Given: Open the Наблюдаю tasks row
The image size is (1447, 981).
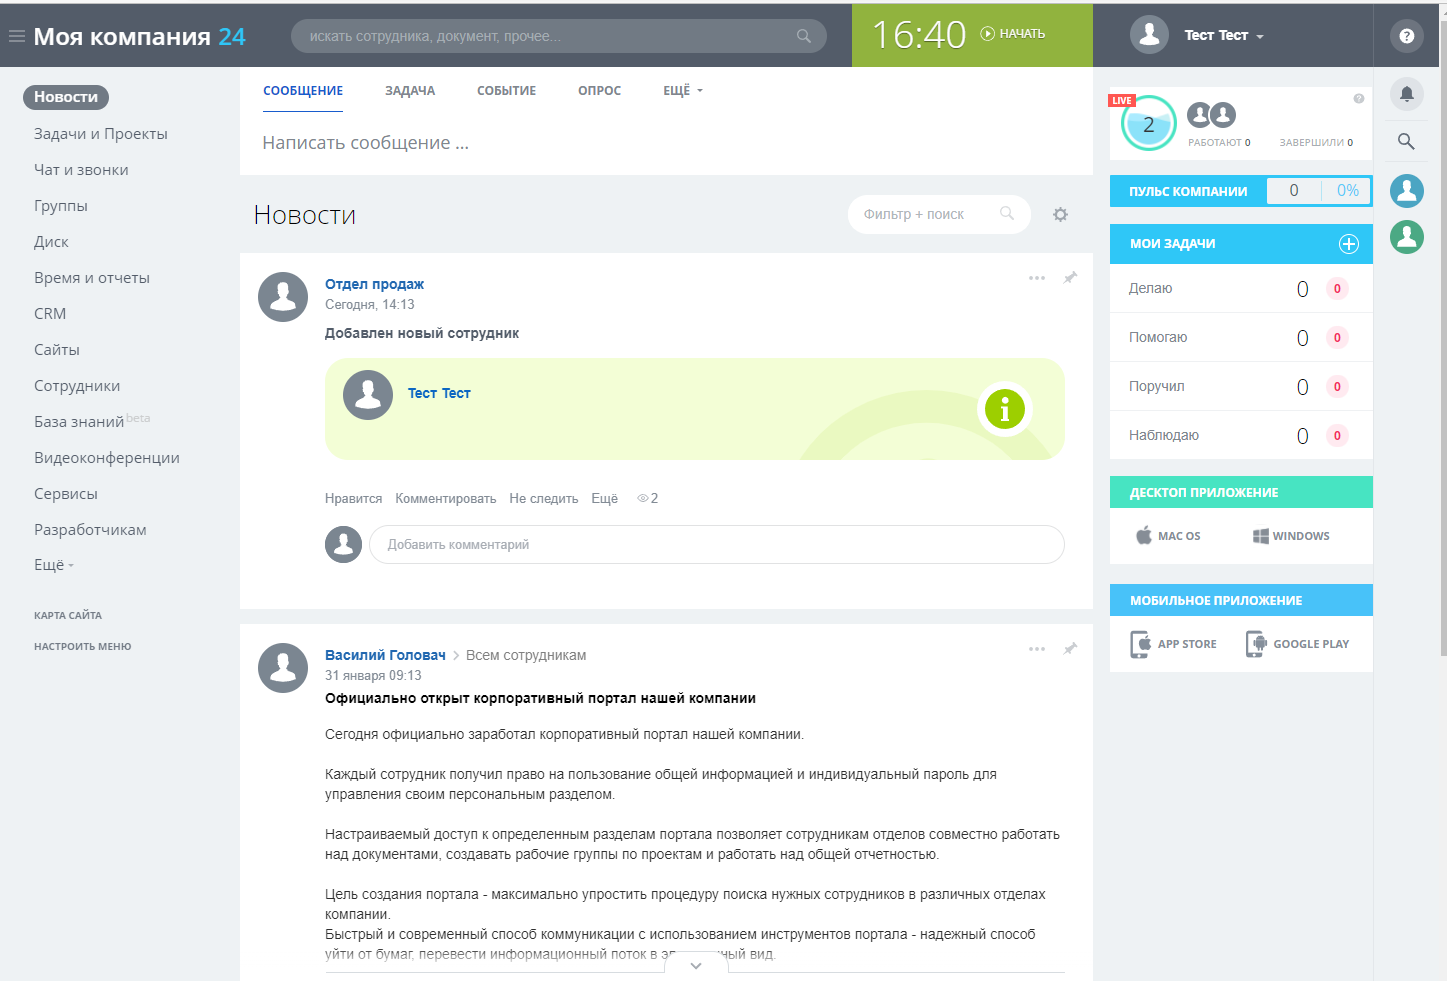Looking at the screenshot, I should tap(1241, 435).
